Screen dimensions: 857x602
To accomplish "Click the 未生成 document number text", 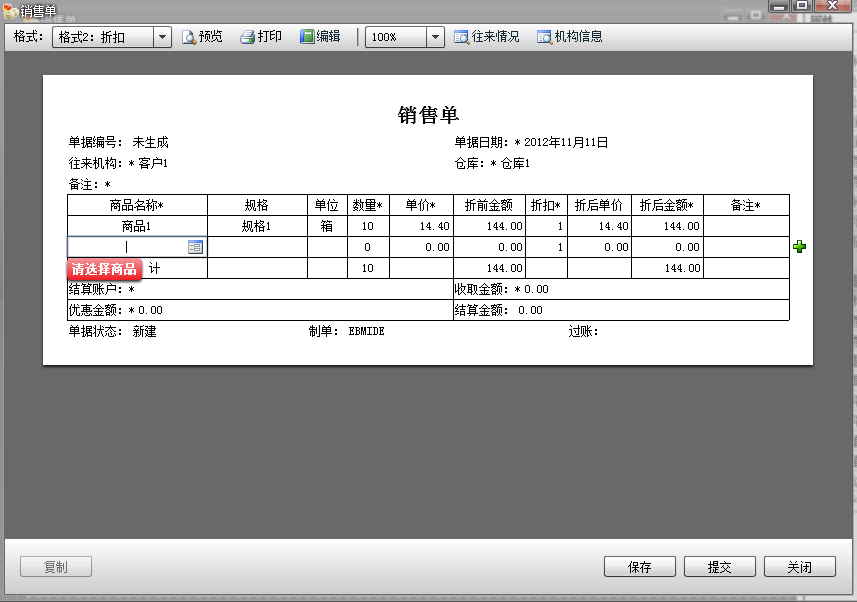I will pos(150,143).
